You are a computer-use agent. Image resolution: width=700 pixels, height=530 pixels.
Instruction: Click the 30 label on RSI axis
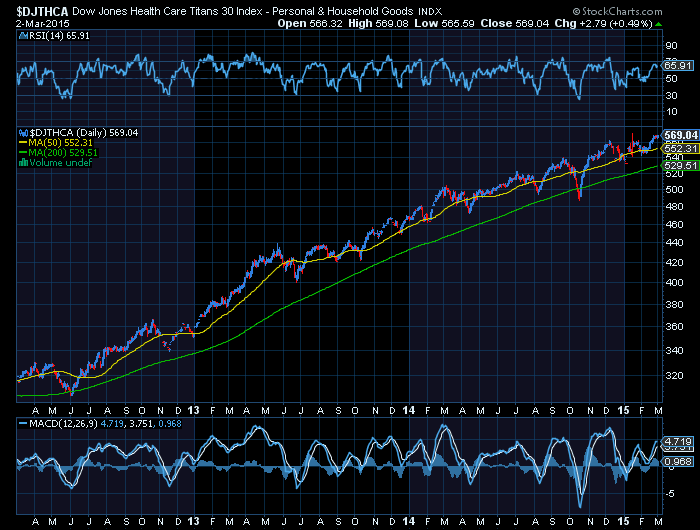point(671,96)
